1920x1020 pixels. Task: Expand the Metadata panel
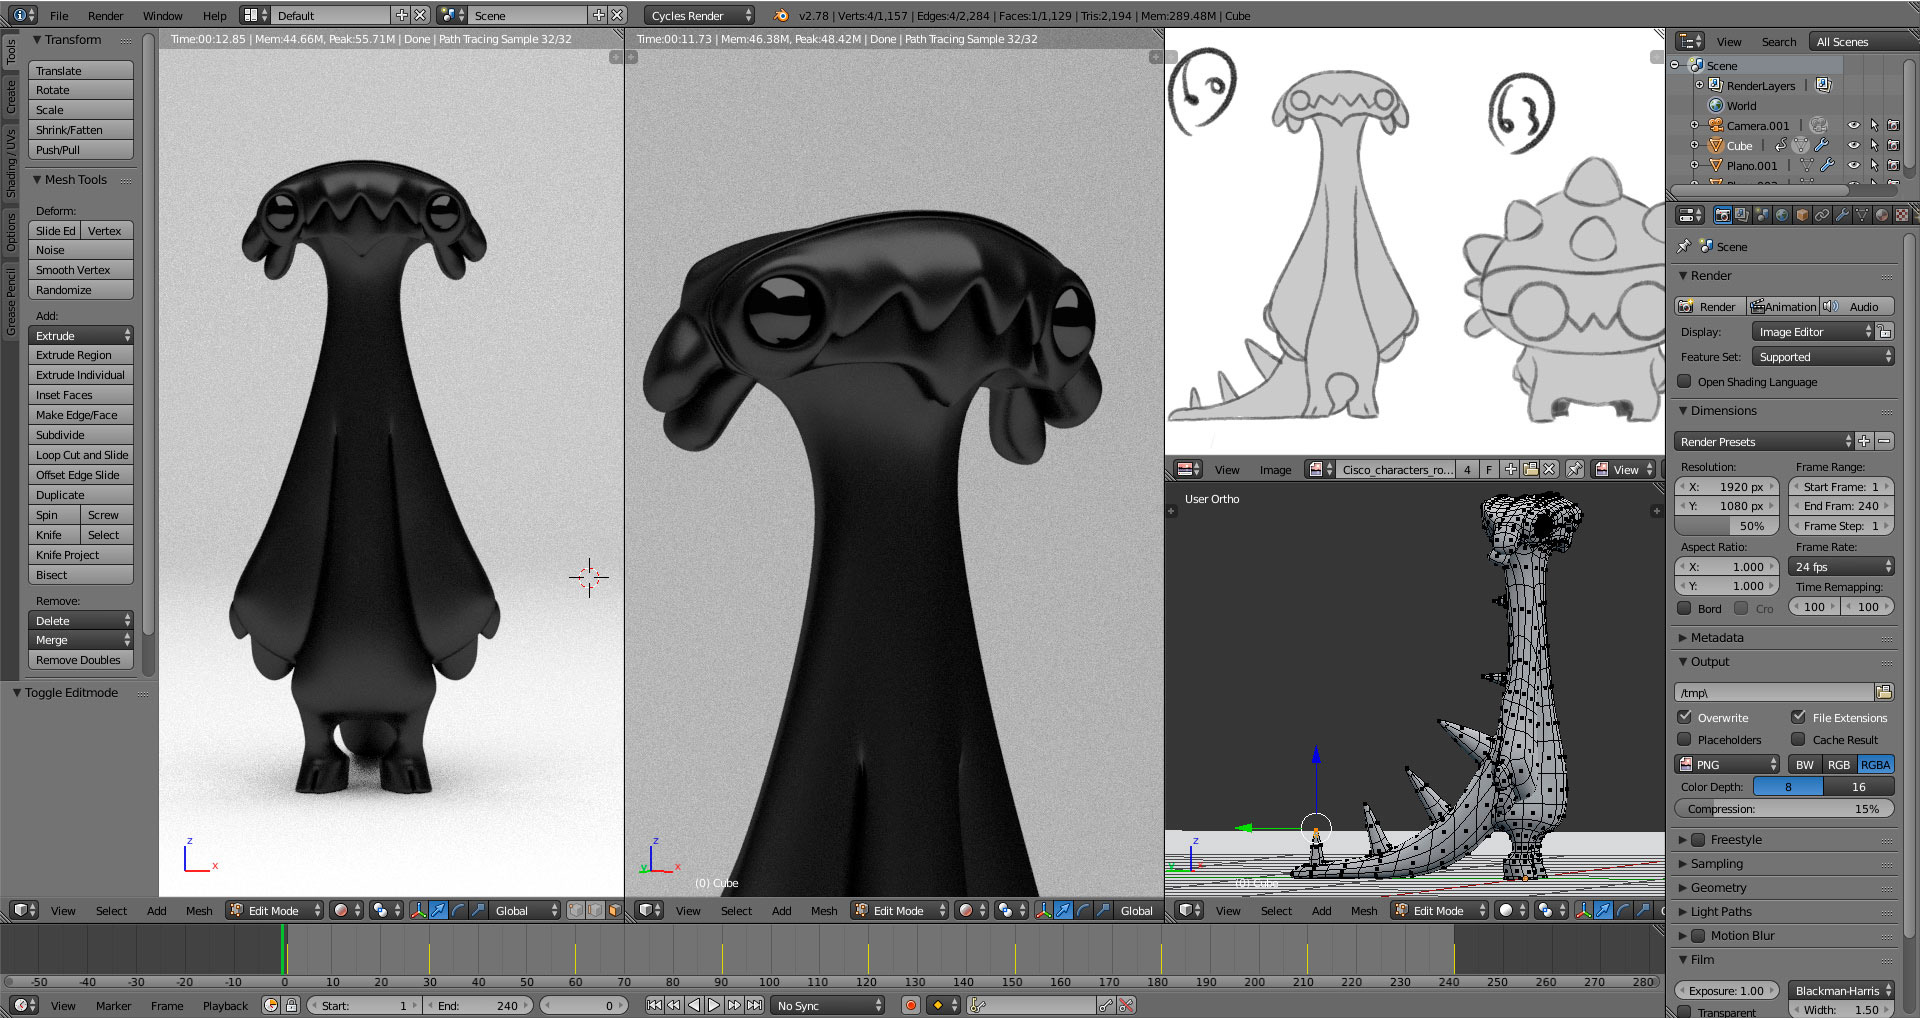1716,637
